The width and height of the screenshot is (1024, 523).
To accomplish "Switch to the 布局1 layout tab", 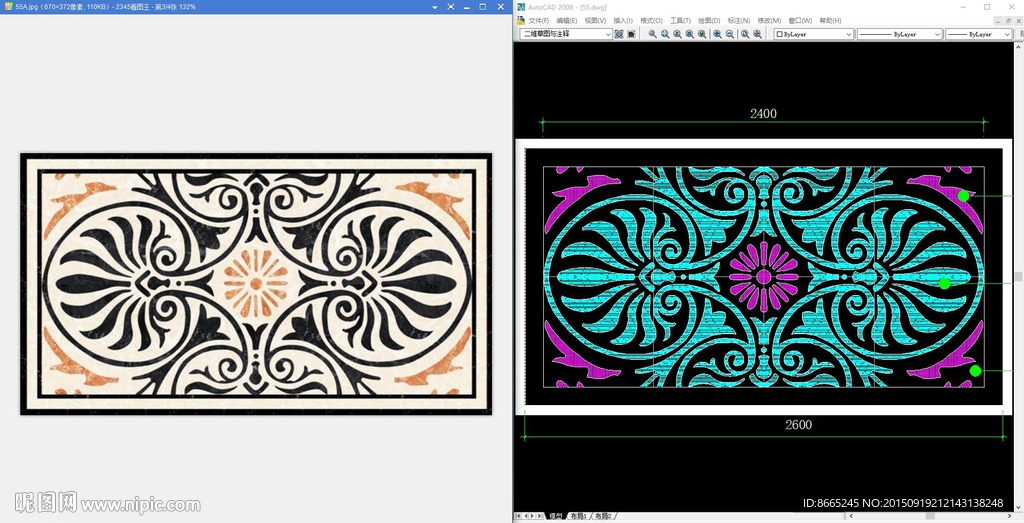I will tap(578, 516).
